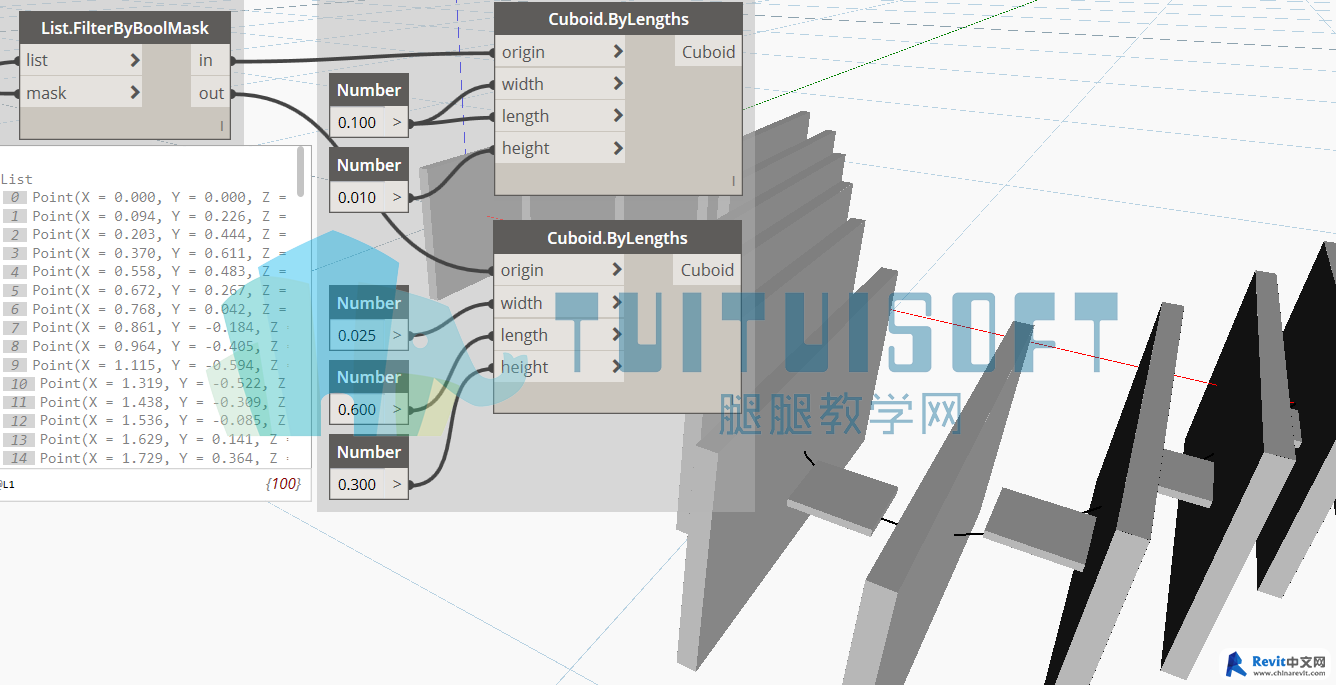This screenshot has width=1336, height=685.
Task: Expand the mask input port chevron
Action: coord(135,94)
